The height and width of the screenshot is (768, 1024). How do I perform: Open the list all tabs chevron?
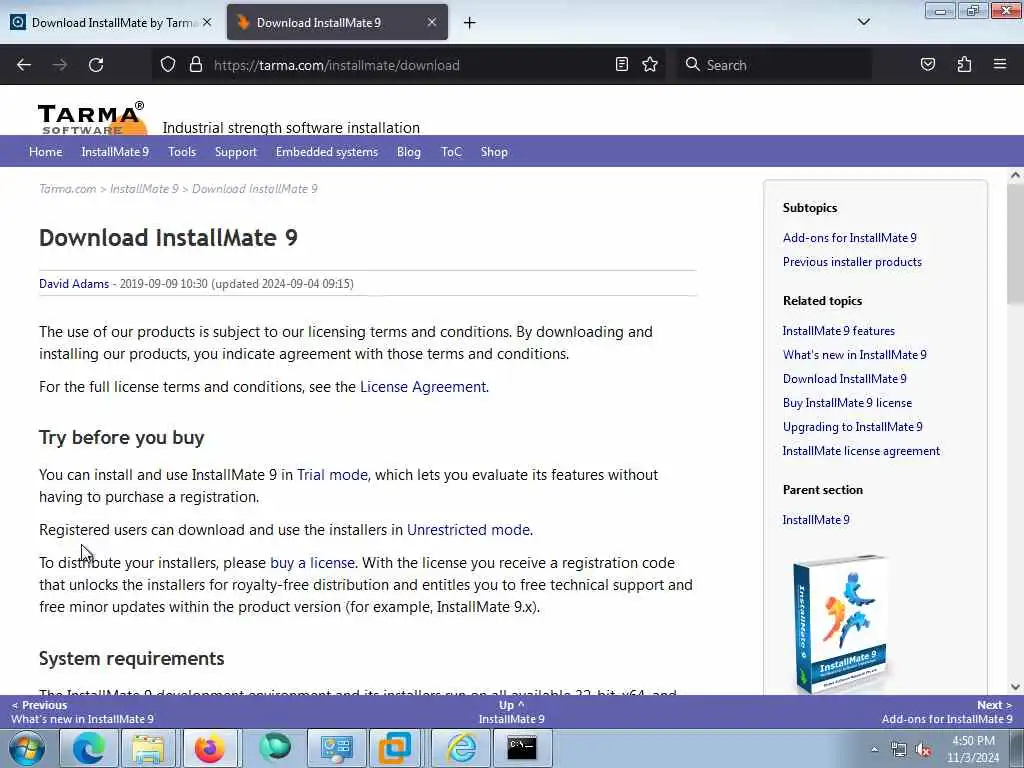pos(864,22)
